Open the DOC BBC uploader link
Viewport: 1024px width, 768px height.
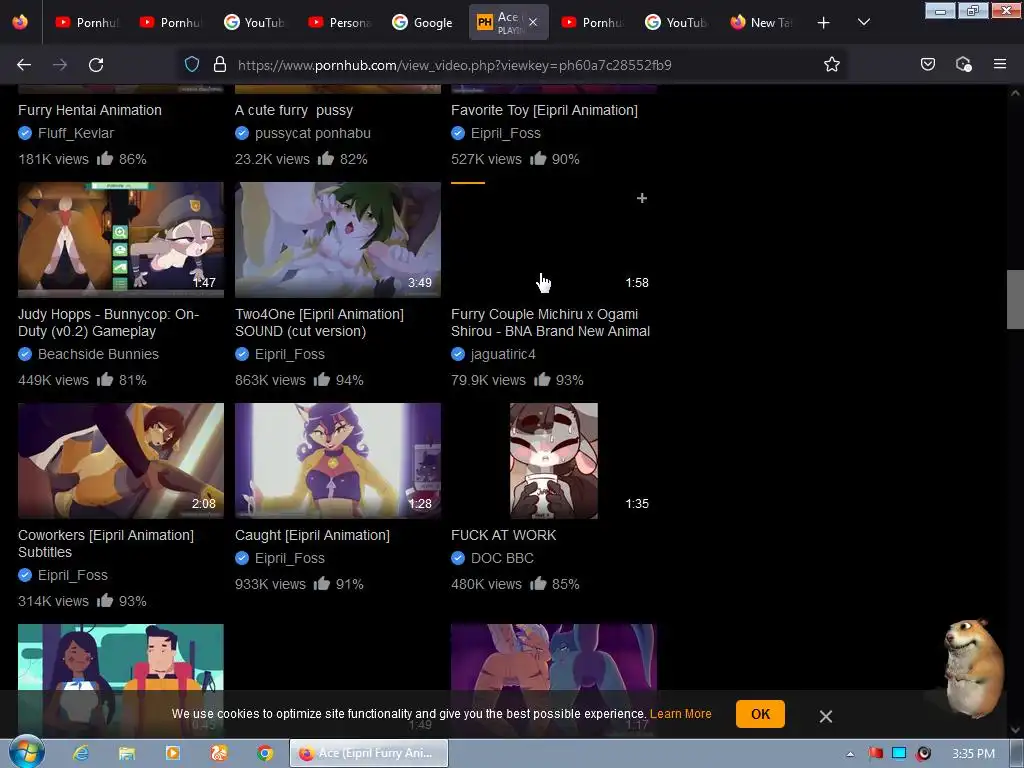[x=502, y=558]
